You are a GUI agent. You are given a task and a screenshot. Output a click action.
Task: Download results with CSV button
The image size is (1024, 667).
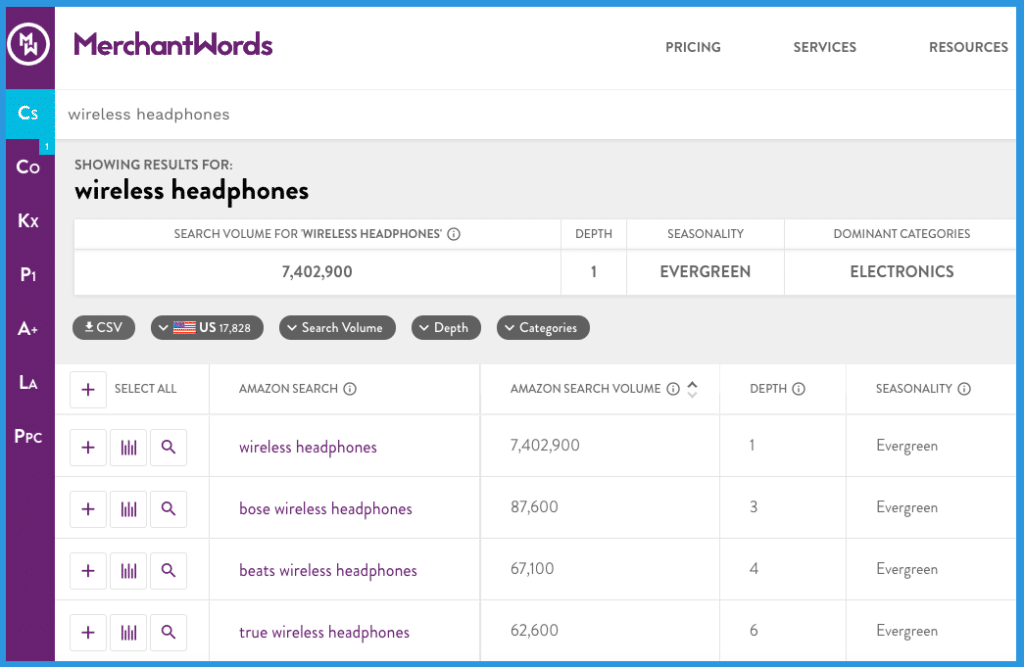click(x=104, y=328)
